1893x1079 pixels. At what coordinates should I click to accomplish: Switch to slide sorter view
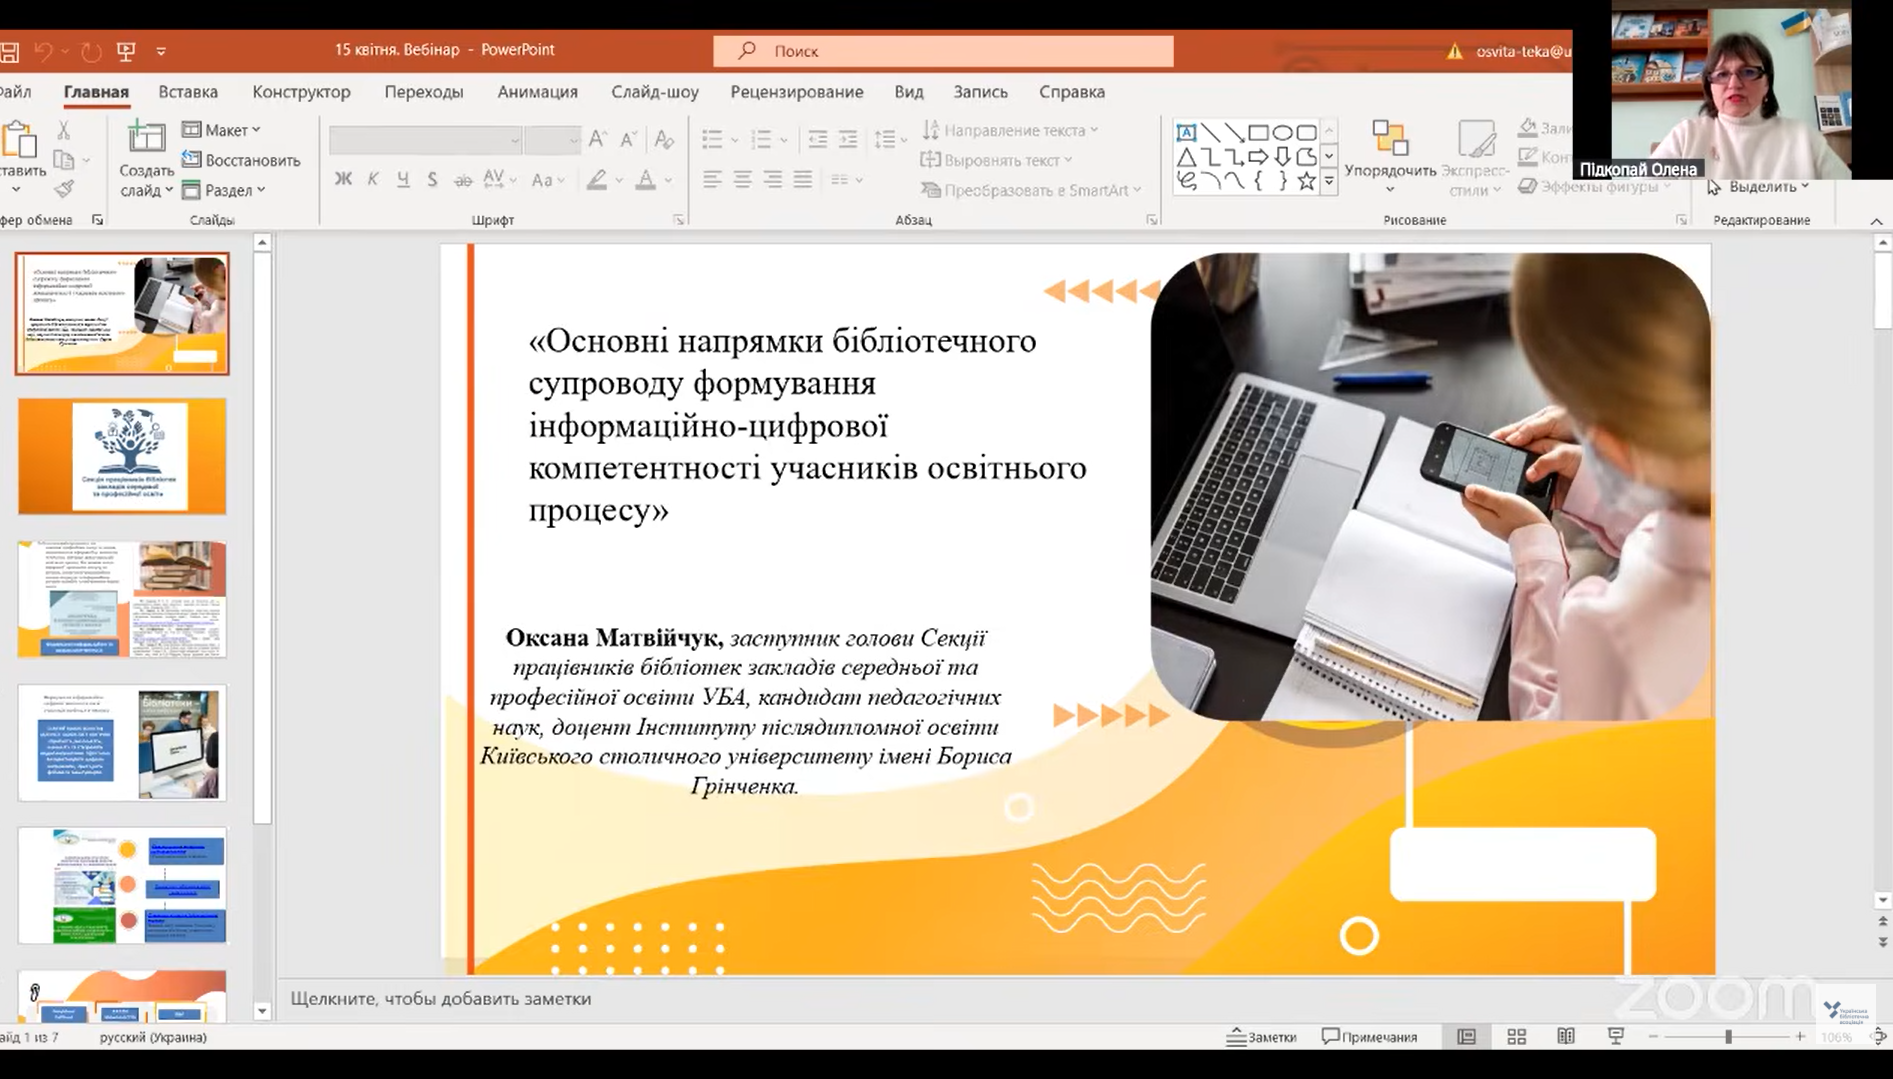click(x=1516, y=1037)
